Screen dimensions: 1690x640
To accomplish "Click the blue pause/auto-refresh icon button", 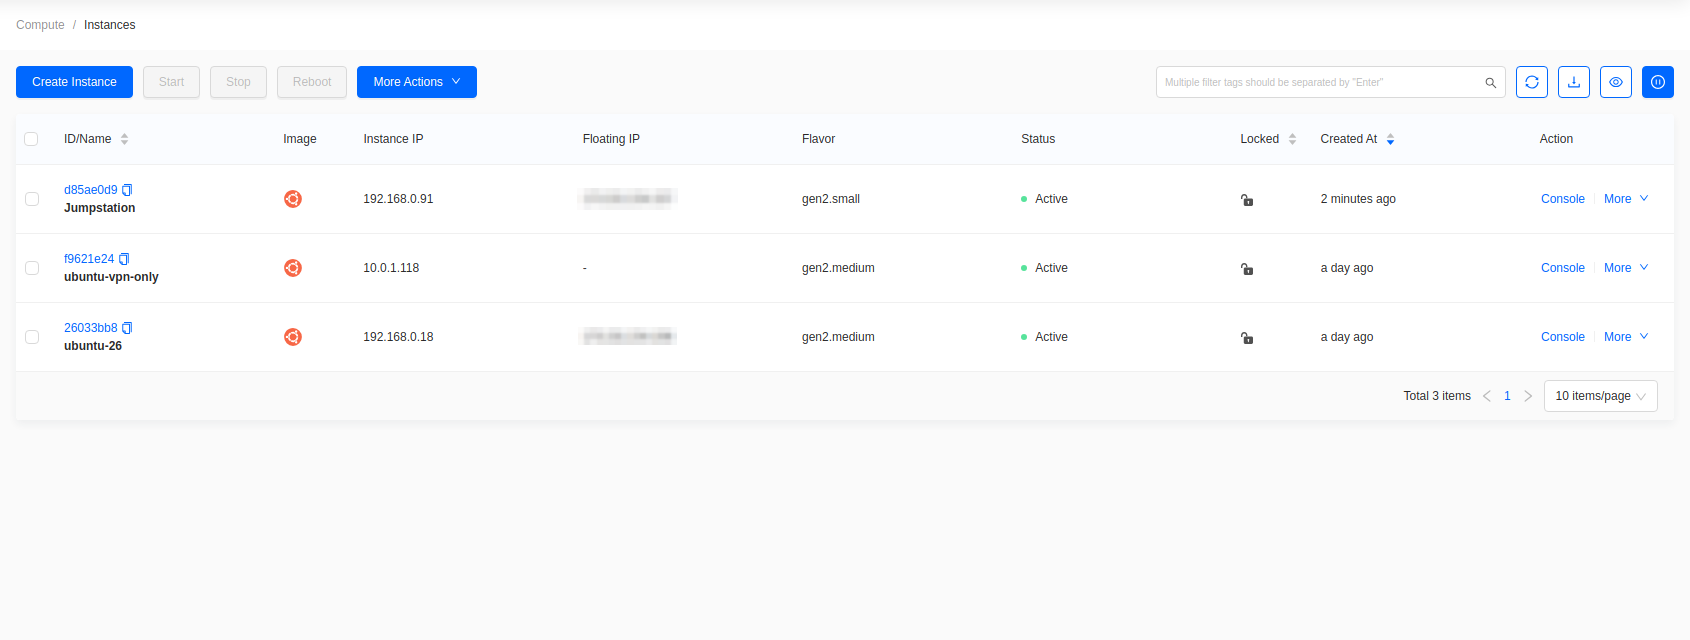I will coord(1658,82).
